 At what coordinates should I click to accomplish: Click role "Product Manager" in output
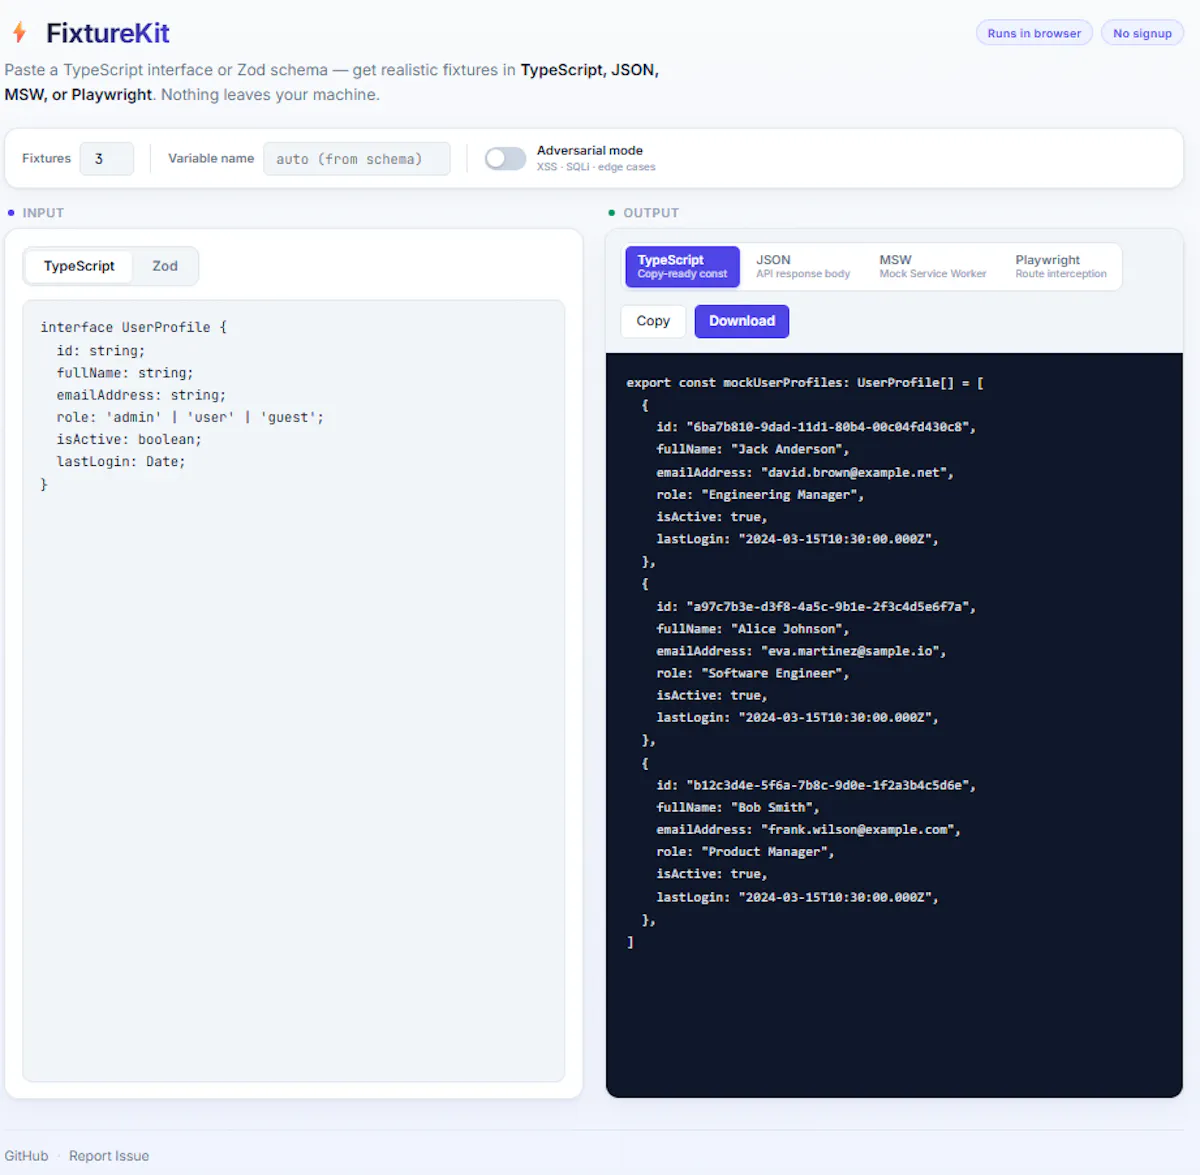[745, 852]
